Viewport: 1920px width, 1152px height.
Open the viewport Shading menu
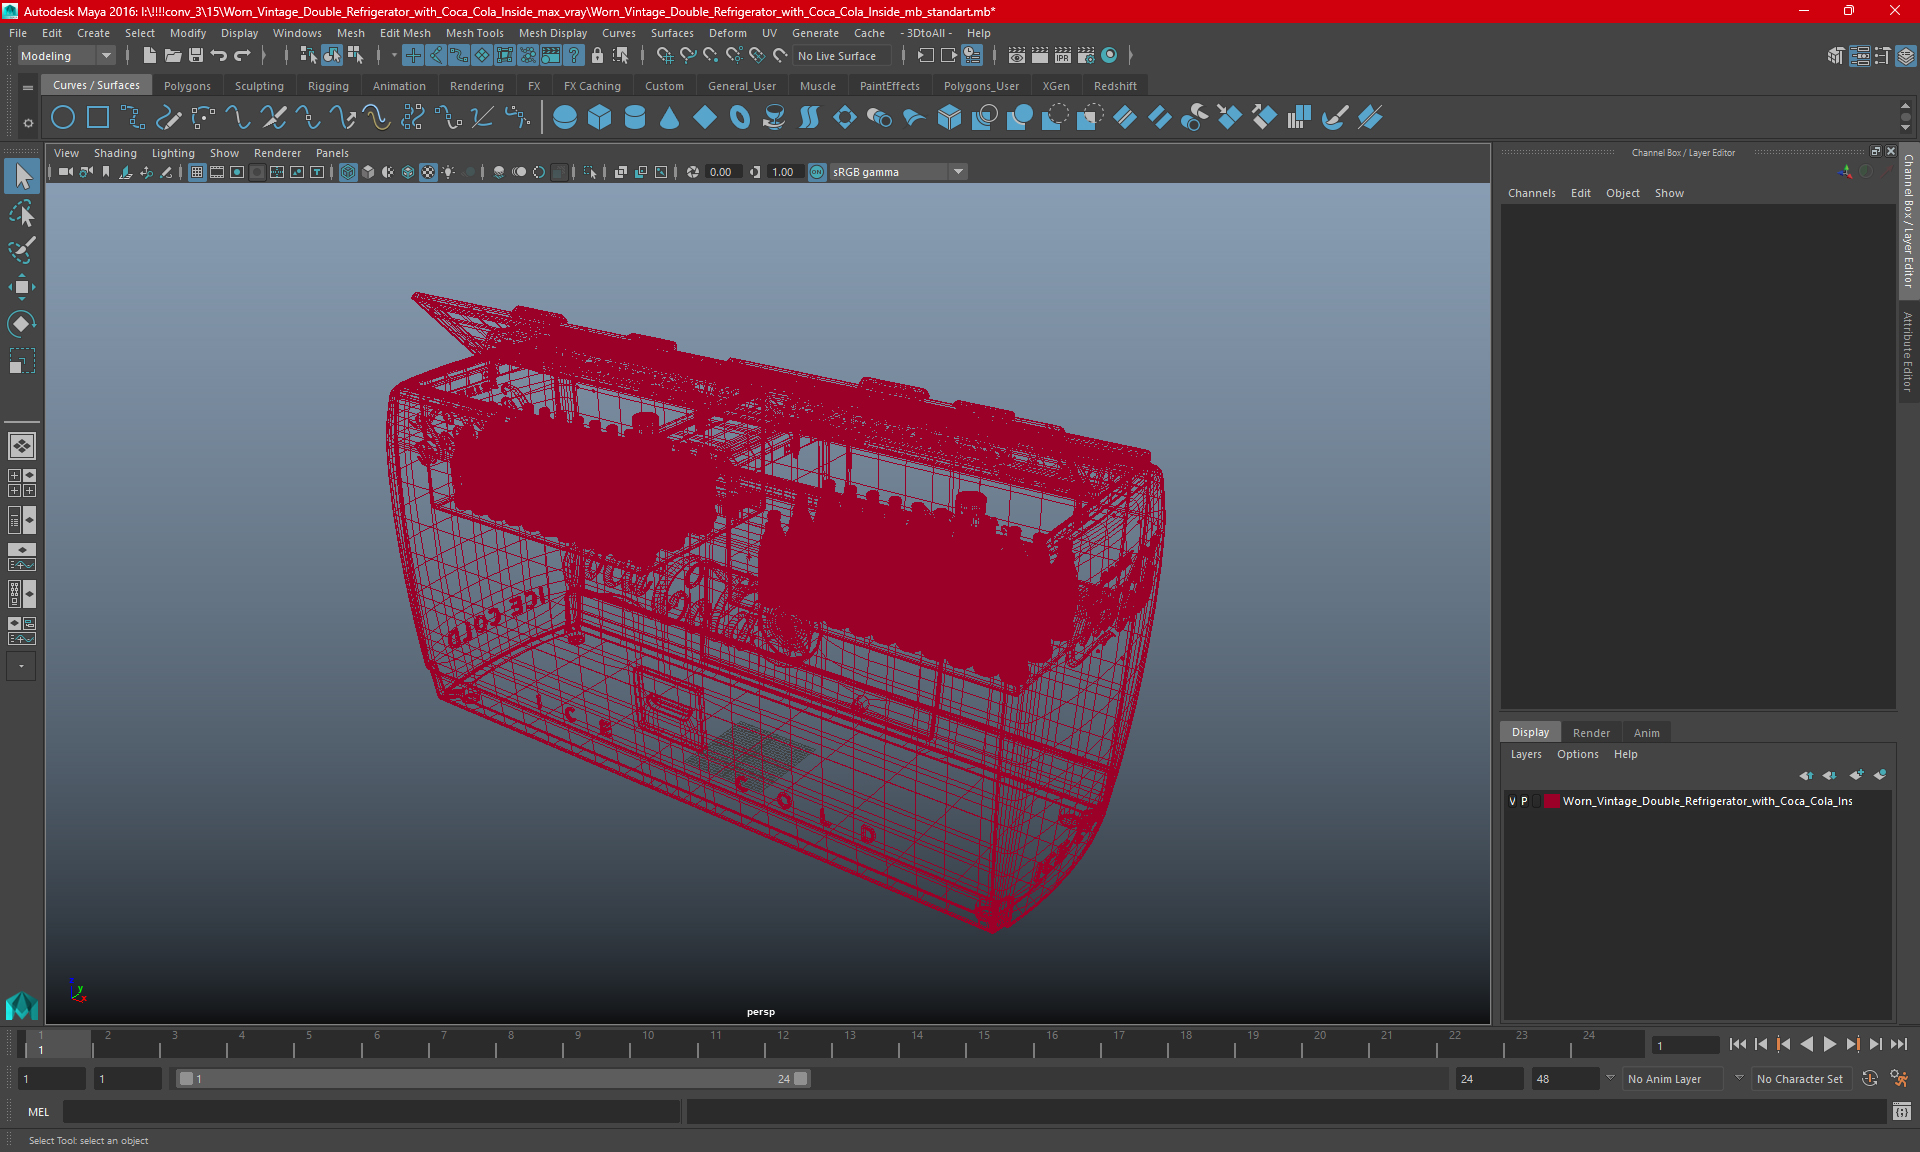[115, 153]
